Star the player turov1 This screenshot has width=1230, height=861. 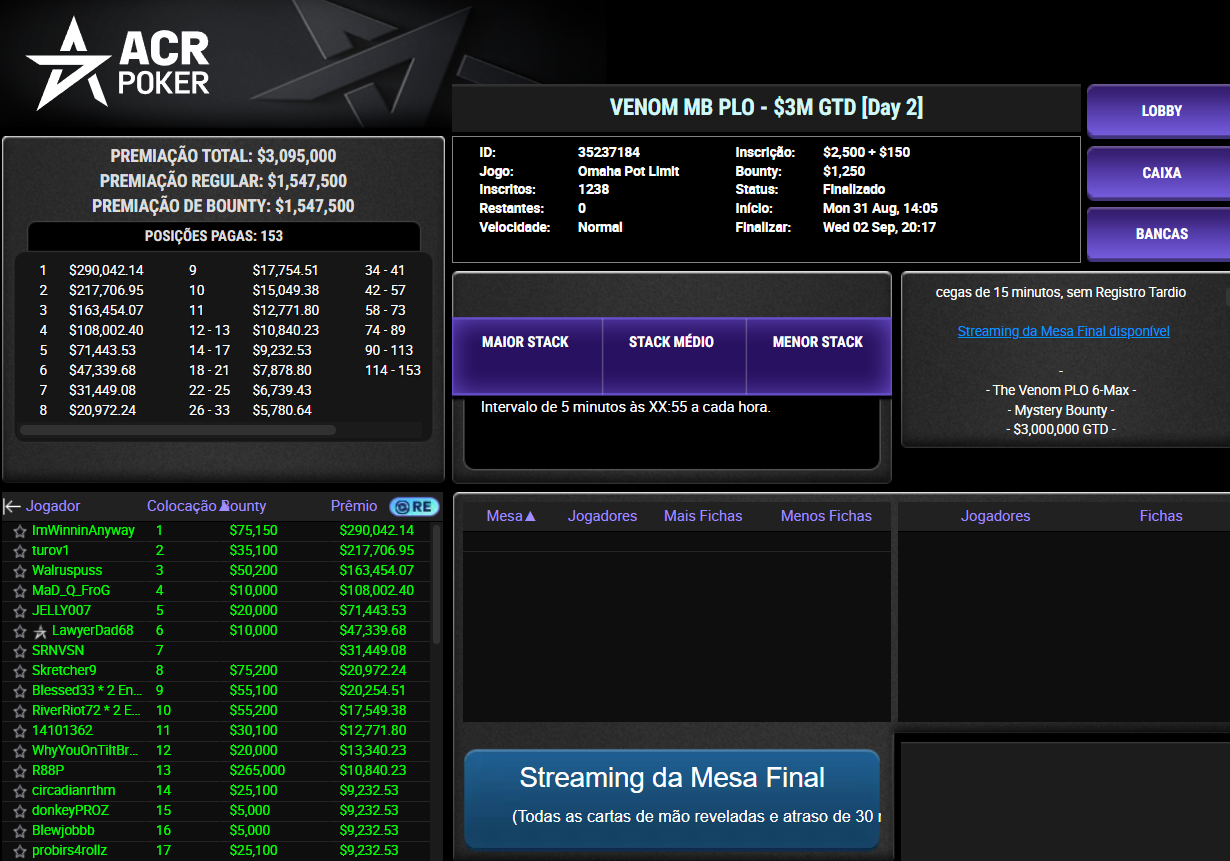tap(19, 551)
